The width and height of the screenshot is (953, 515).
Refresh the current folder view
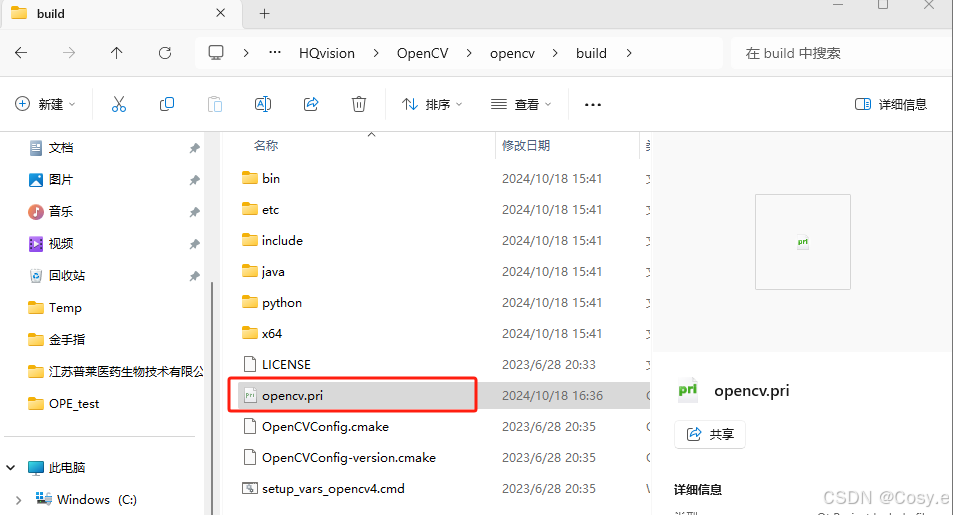click(x=165, y=53)
